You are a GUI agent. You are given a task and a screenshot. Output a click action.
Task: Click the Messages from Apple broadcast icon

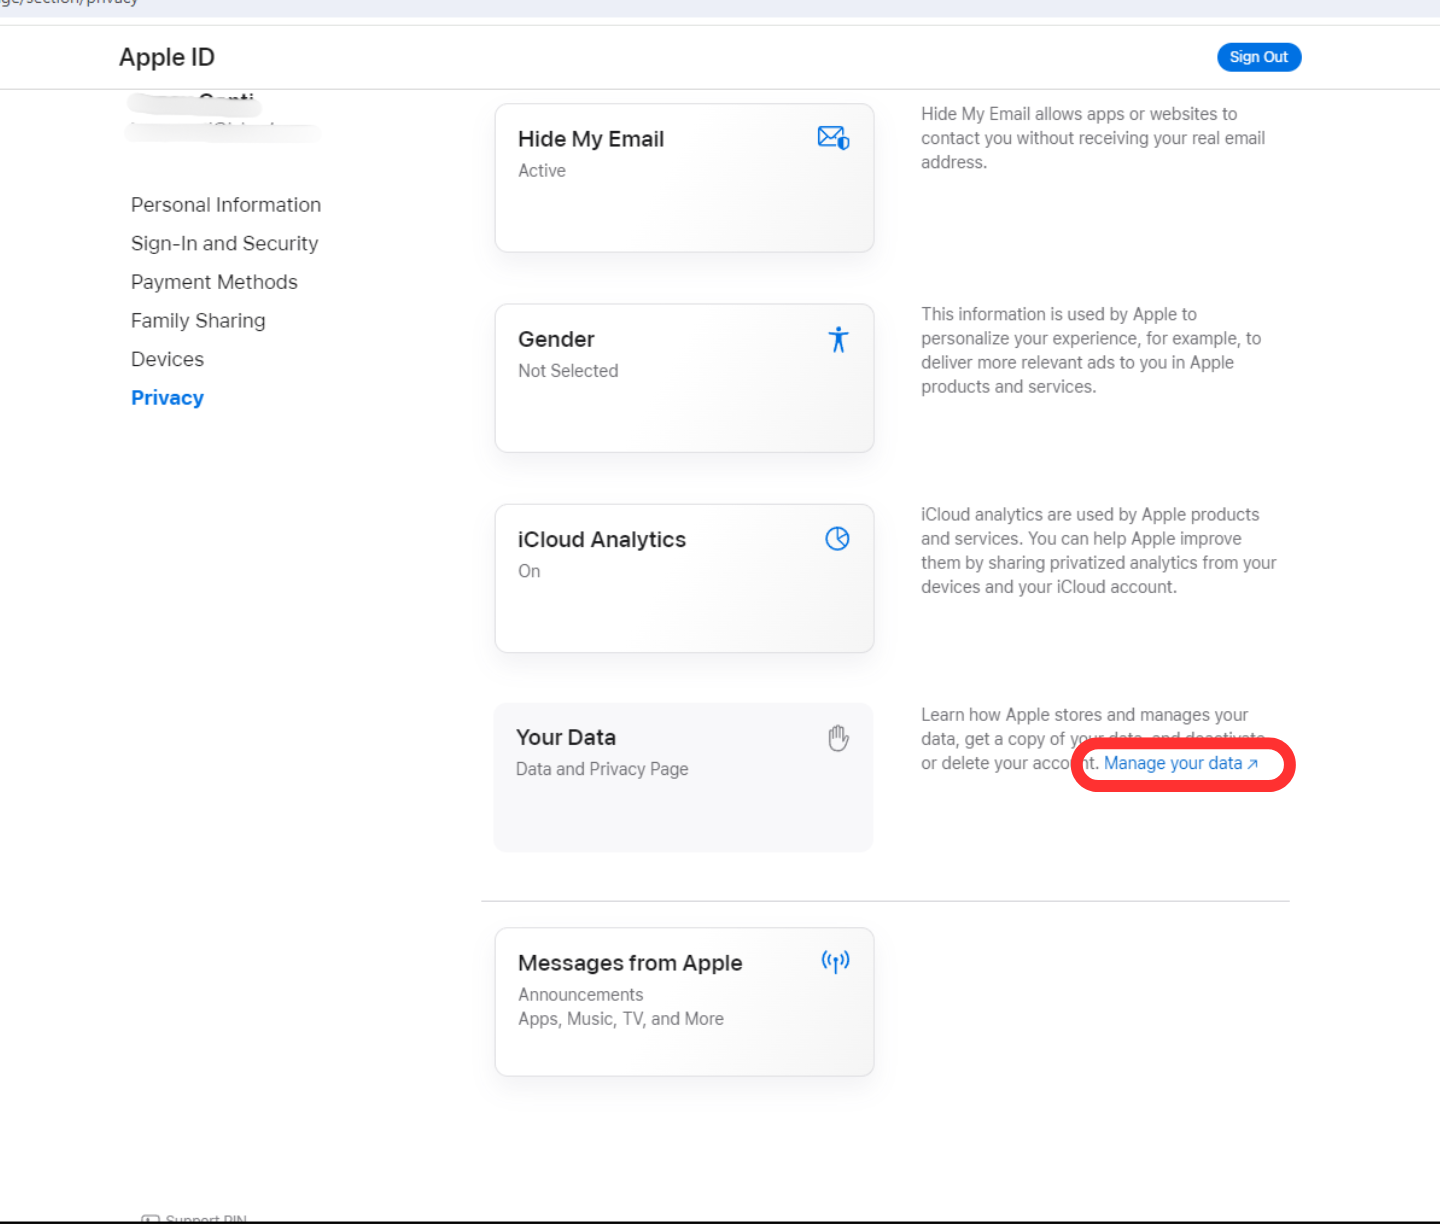point(835,962)
